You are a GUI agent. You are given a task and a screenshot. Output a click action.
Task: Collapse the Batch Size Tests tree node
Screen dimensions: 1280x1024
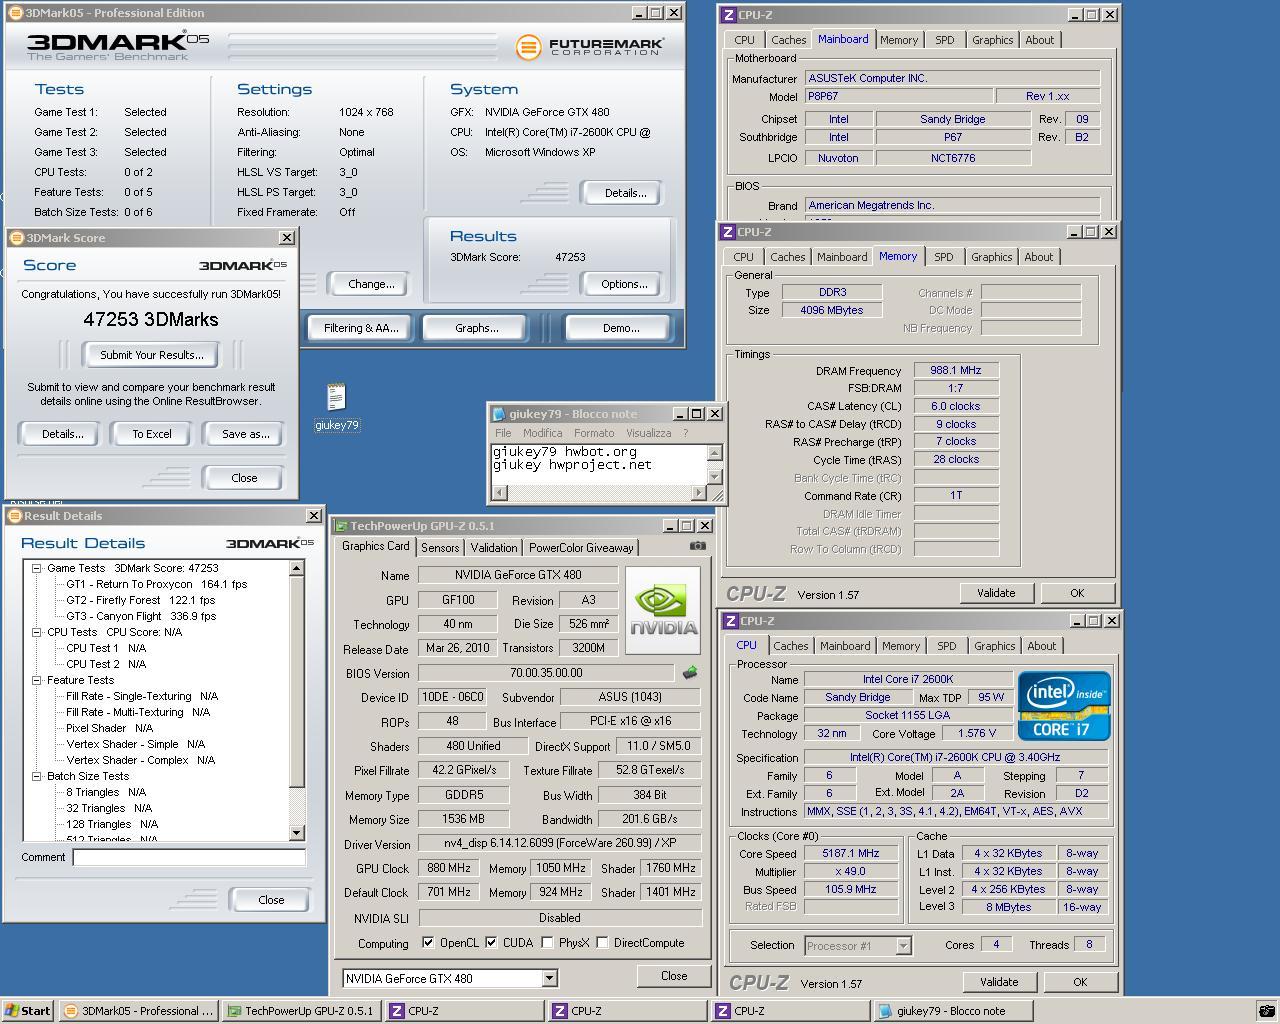click(x=36, y=776)
